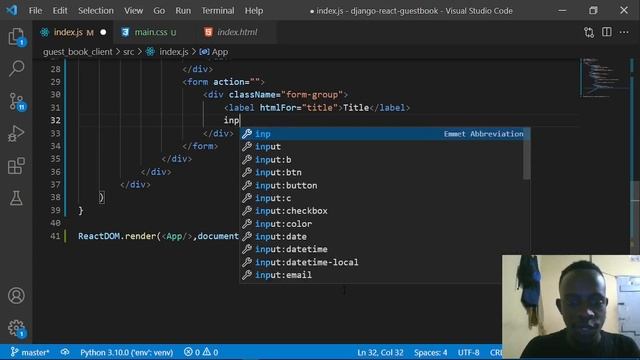Viewport: 640px width, 360px height.
Task: Open editor More Actions ellipsis
Action: pos(624,32)
